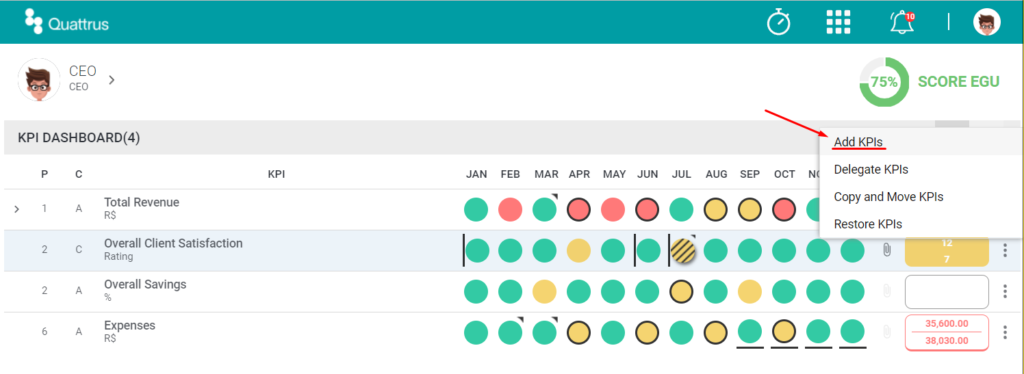Screen dimensions: 1024x374
Task: Click Total Revenue June red indicator
Action: tap(647, 210)
